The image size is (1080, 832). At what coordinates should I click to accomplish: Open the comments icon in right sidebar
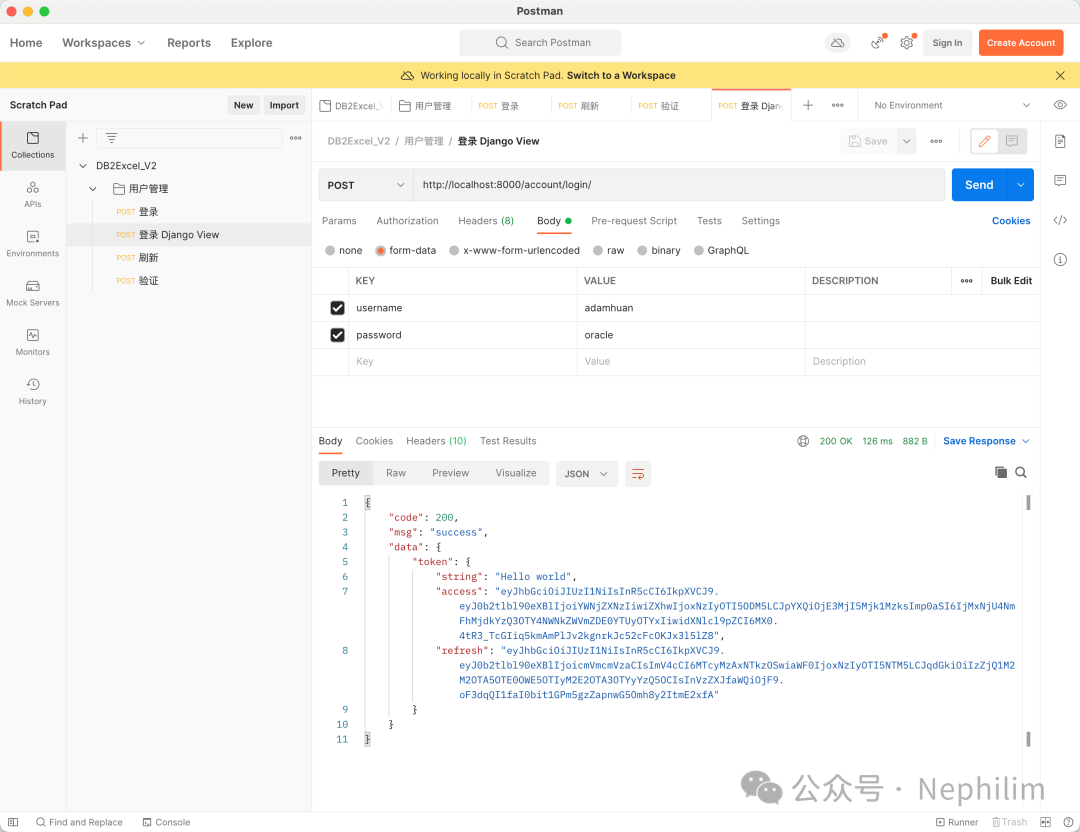(x=1060, y=180)
